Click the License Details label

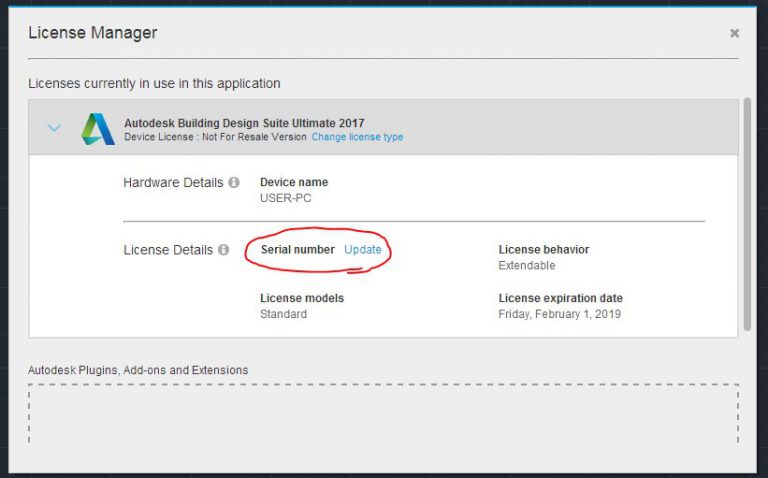click(x=168, y=250)
